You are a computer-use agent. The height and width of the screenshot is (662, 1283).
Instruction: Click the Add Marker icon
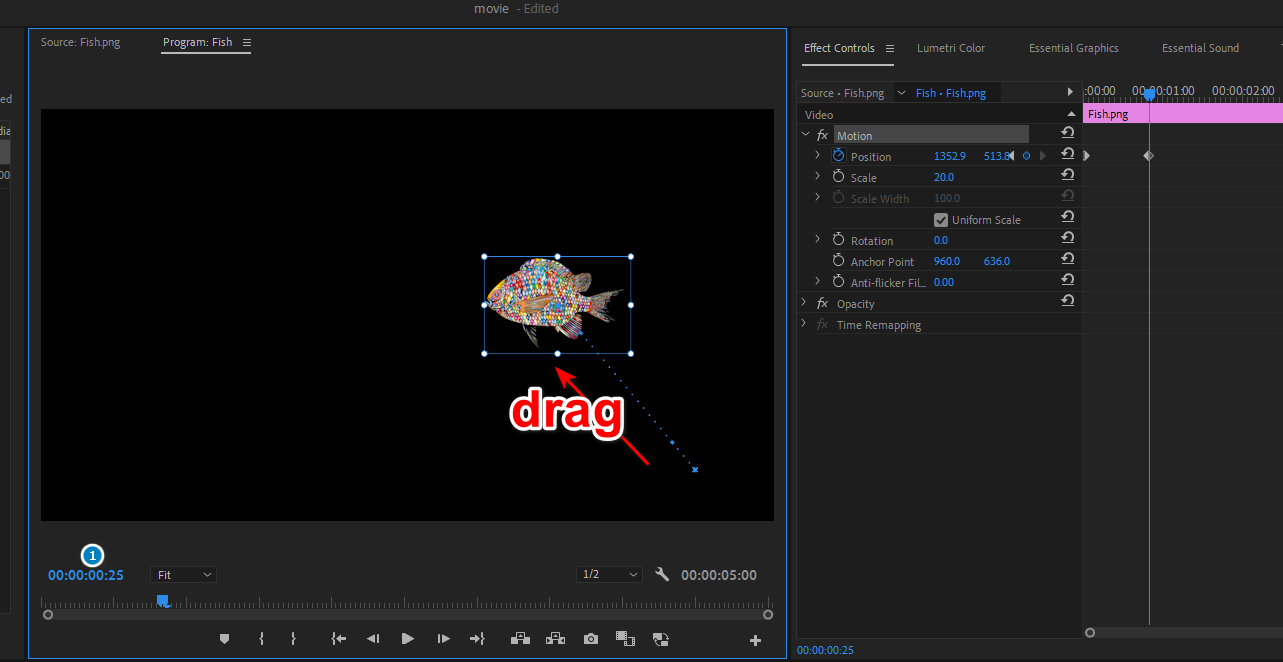[x=224, y=639]
